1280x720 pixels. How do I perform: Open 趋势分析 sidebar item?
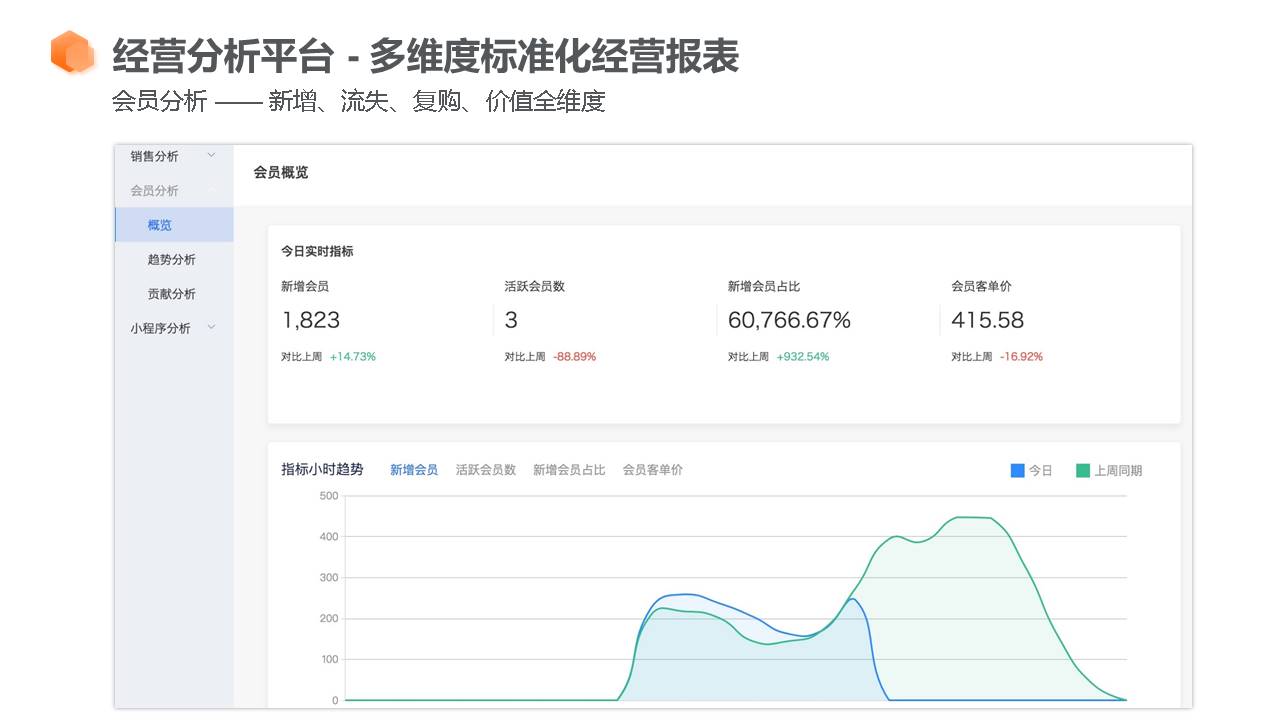[x=172, y=260]
